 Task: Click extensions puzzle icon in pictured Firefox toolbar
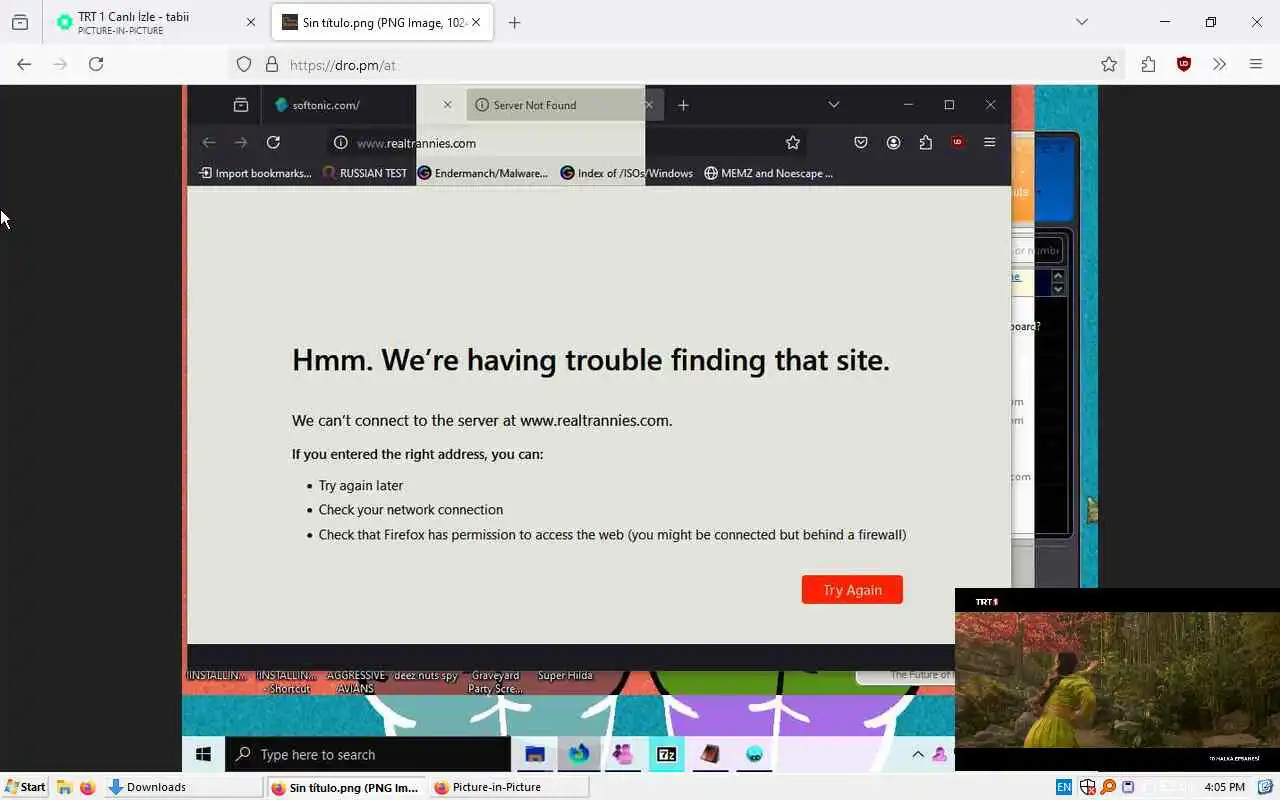tap(925, 143)
